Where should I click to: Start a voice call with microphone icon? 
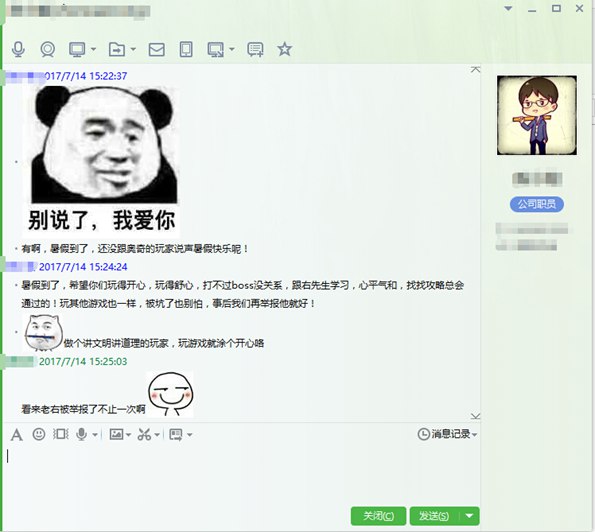tap(18, 49)
